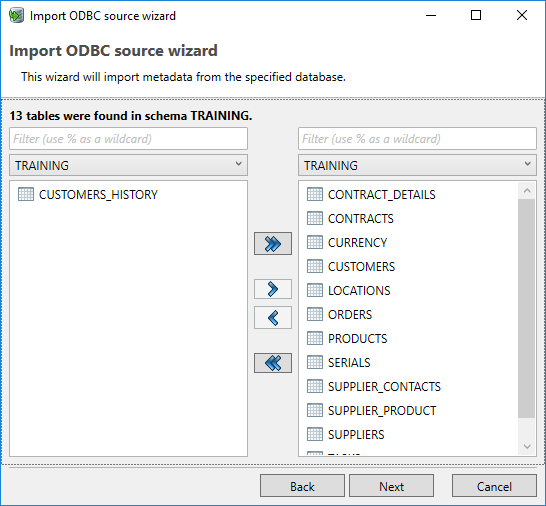Select the CUSTOMERS_HISTORY table icon

[26, 194]
